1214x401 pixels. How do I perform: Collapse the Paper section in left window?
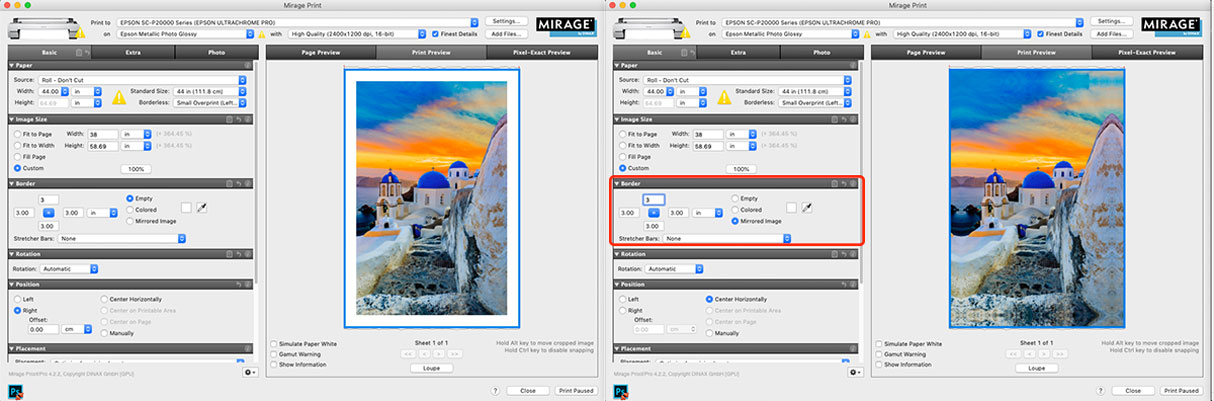point(12,65)
